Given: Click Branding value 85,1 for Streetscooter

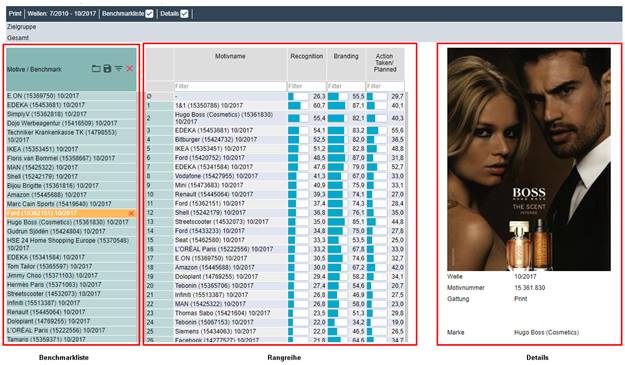Looking at the screenshot, I should [358, 222].
